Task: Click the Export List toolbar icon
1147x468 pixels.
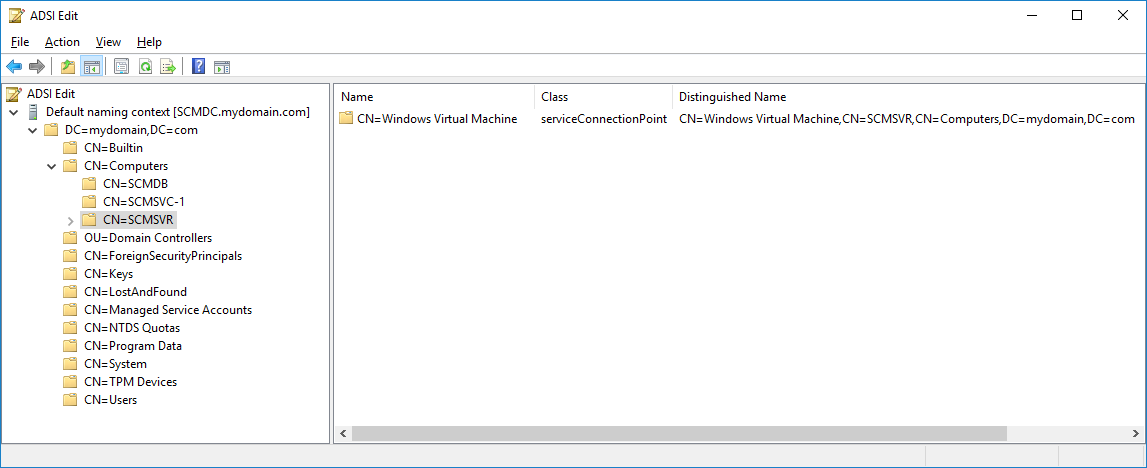Action: coord(168,67)
